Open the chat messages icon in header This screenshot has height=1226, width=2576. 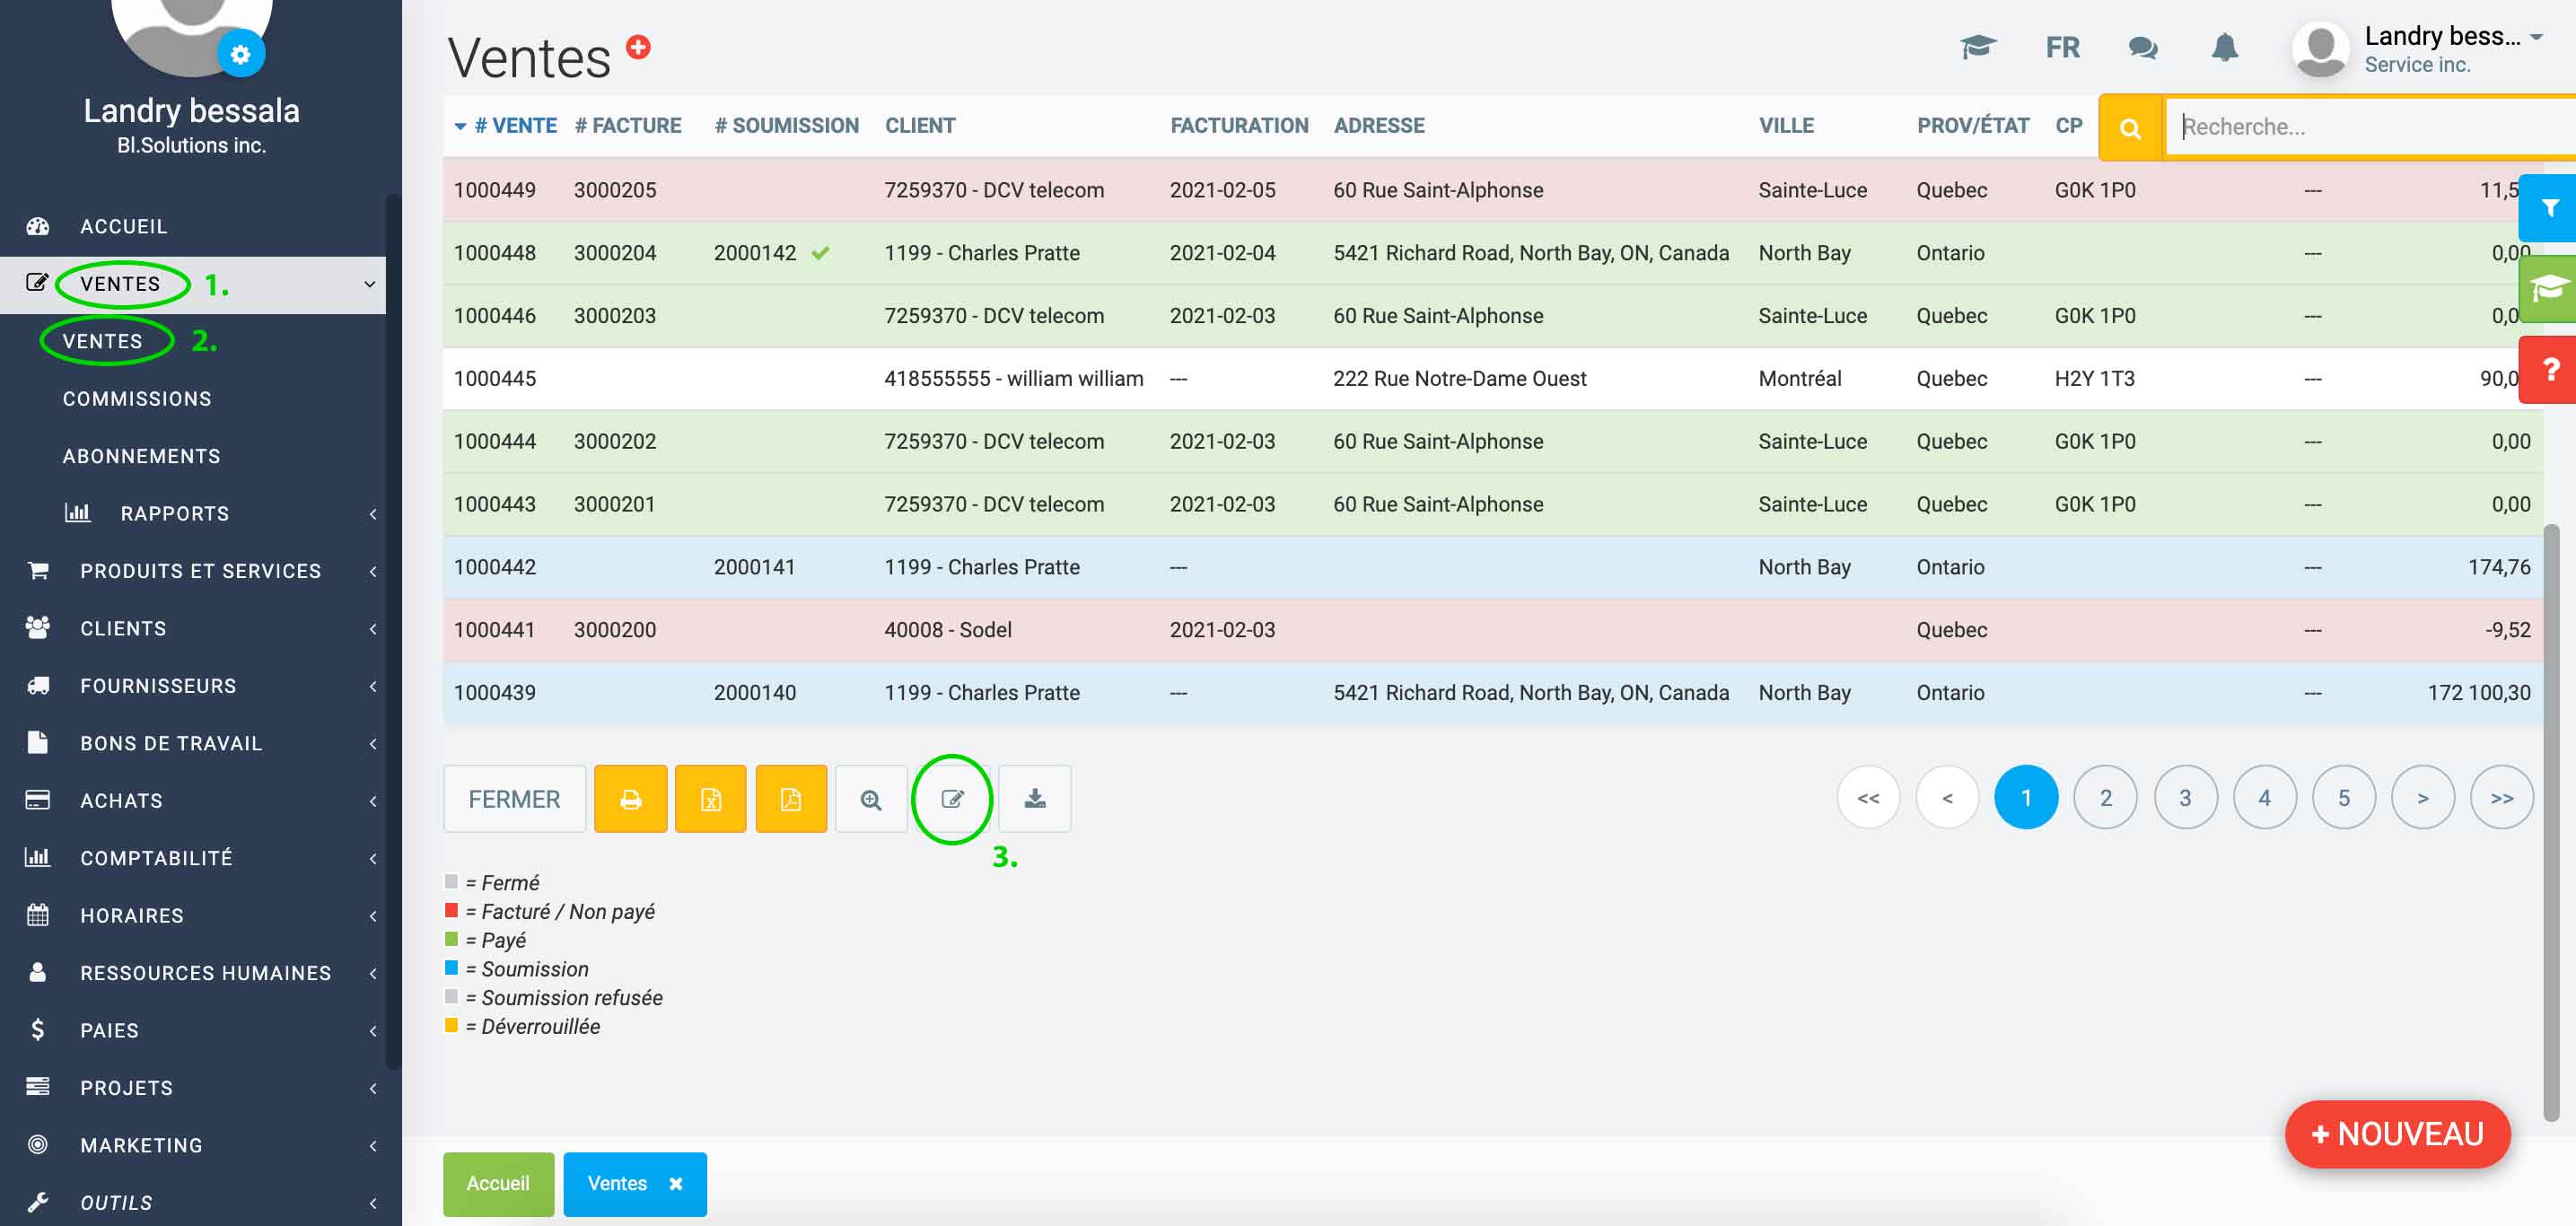pos(2142,47)
